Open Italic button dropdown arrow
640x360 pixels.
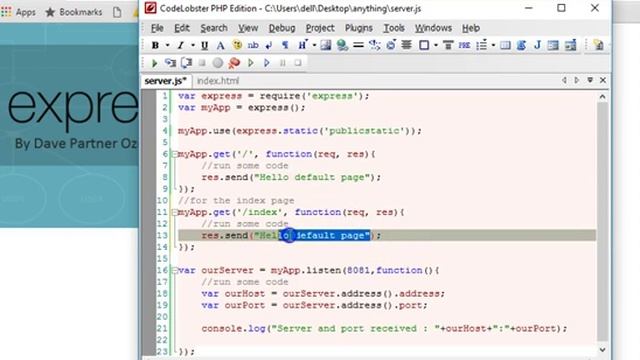[192, 45]
